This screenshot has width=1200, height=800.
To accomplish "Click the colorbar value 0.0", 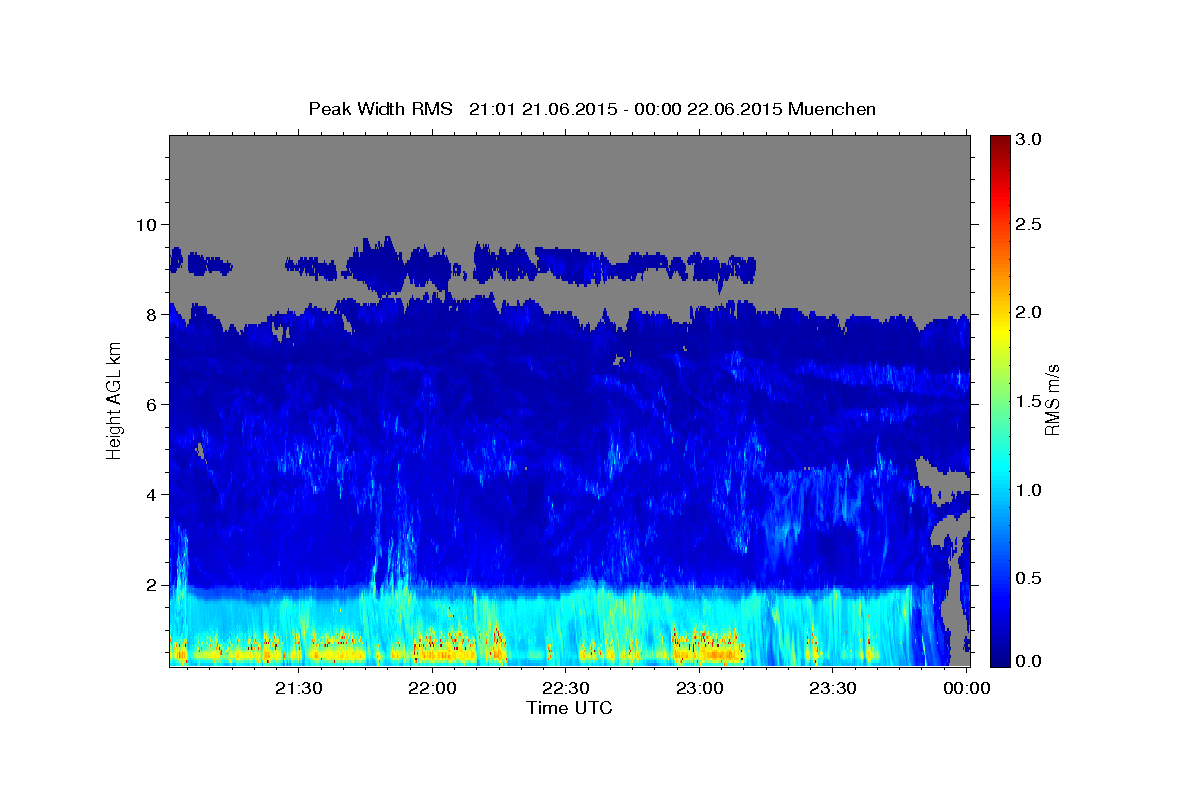I will click(1029, 661).
